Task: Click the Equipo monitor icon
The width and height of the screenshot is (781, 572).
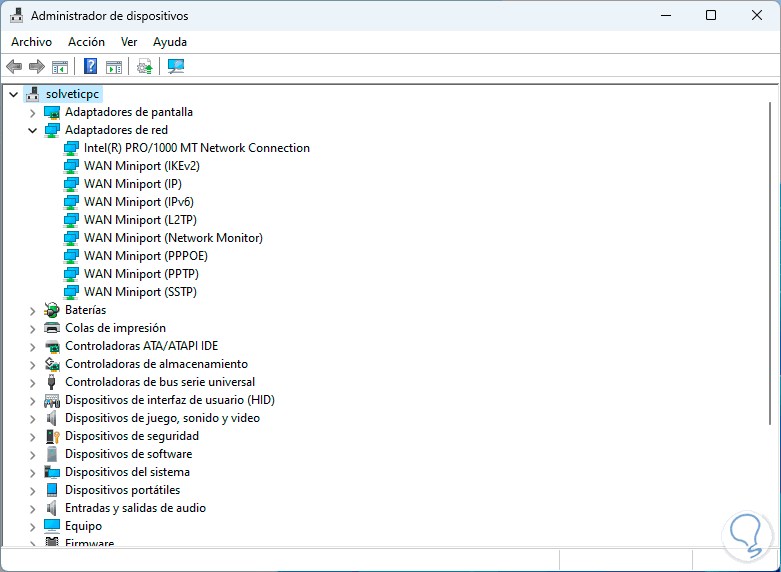Action: click(52, 526)
